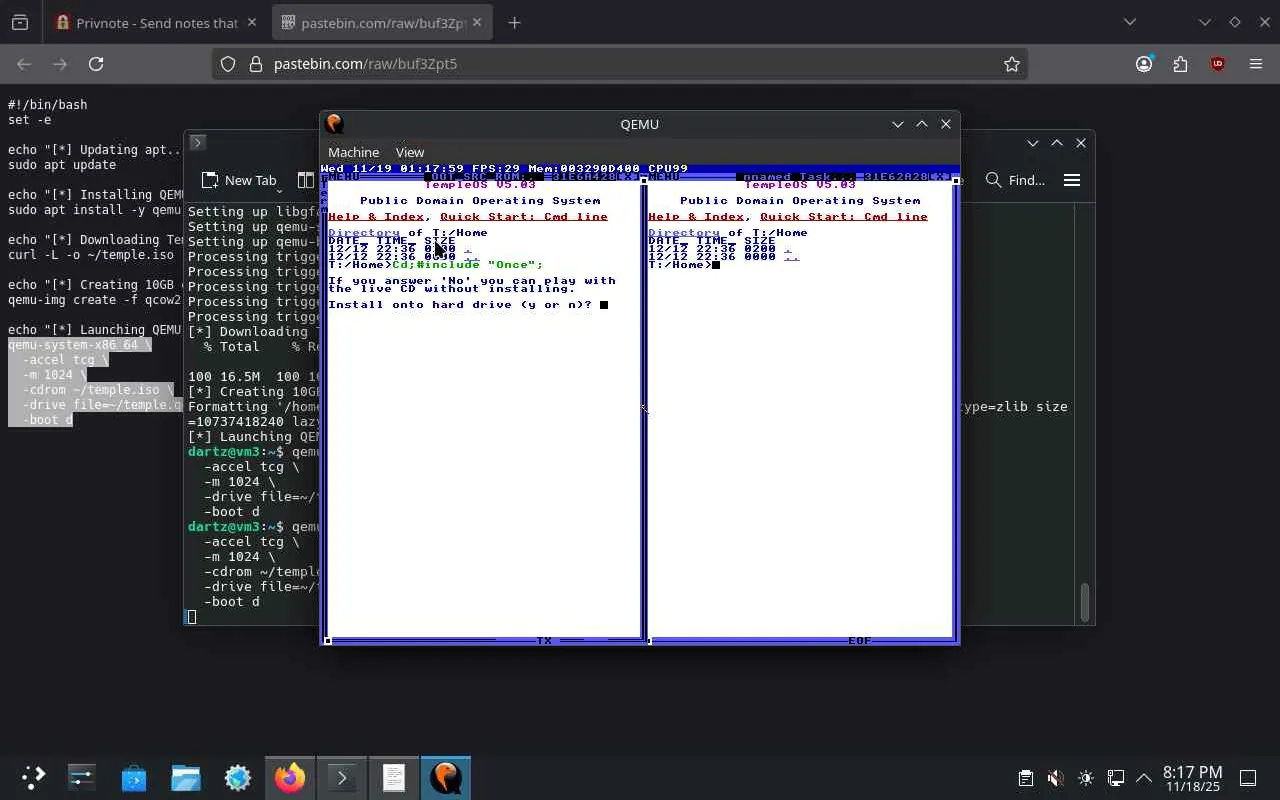This screenshot has height=800, width=1280.
Task: Open the '..' parent entry in right pane
Action: click(x=792, y=257)
